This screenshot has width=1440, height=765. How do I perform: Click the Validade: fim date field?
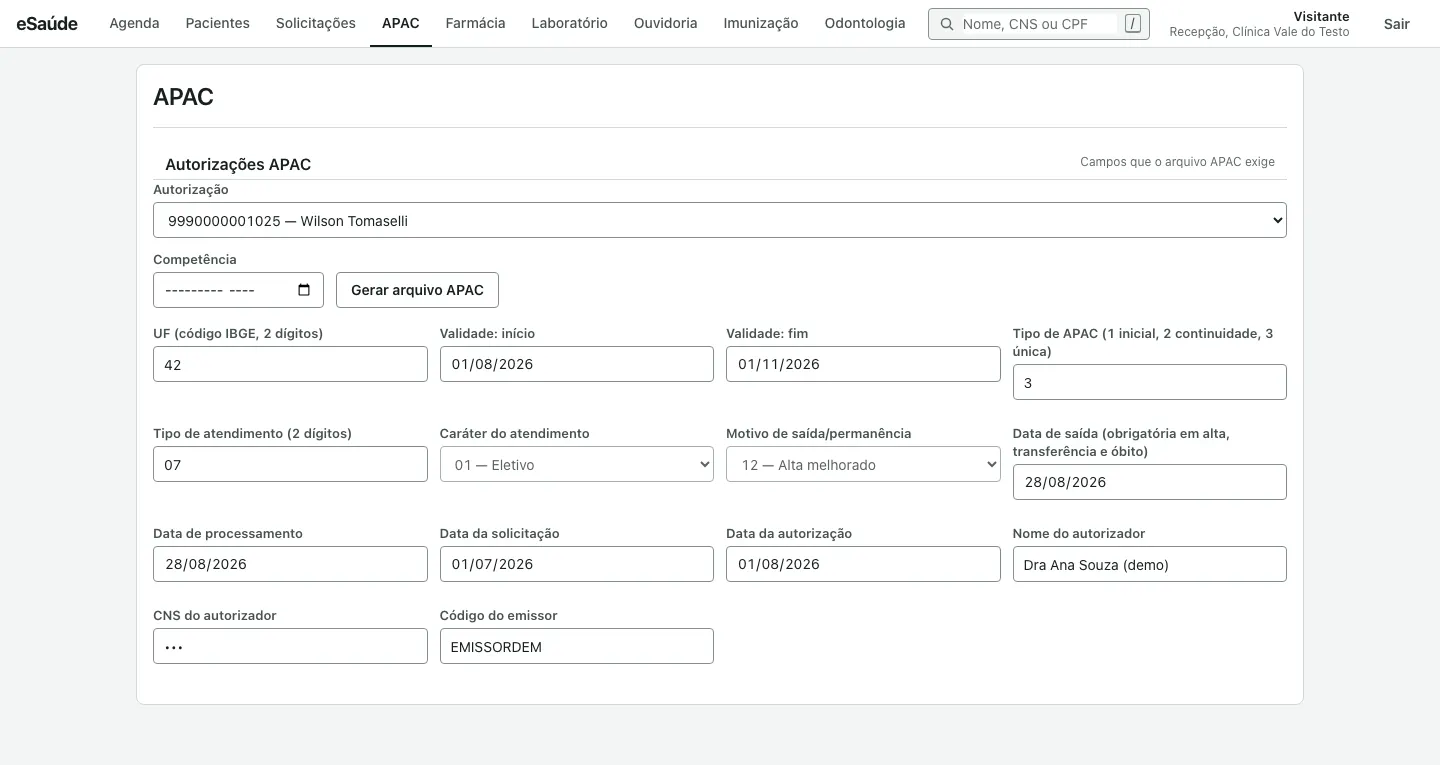pyautogui.click(x=863, y=364)
